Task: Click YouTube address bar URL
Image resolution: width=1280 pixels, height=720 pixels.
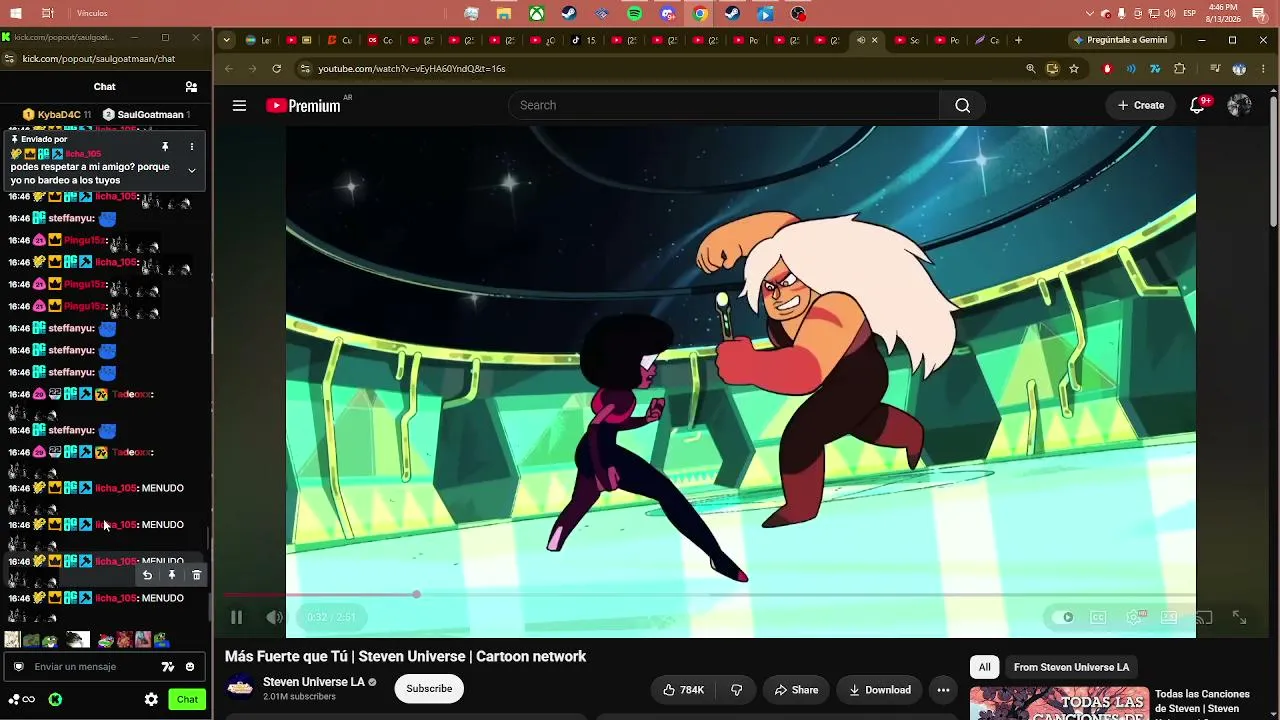Action: (412, 69)
